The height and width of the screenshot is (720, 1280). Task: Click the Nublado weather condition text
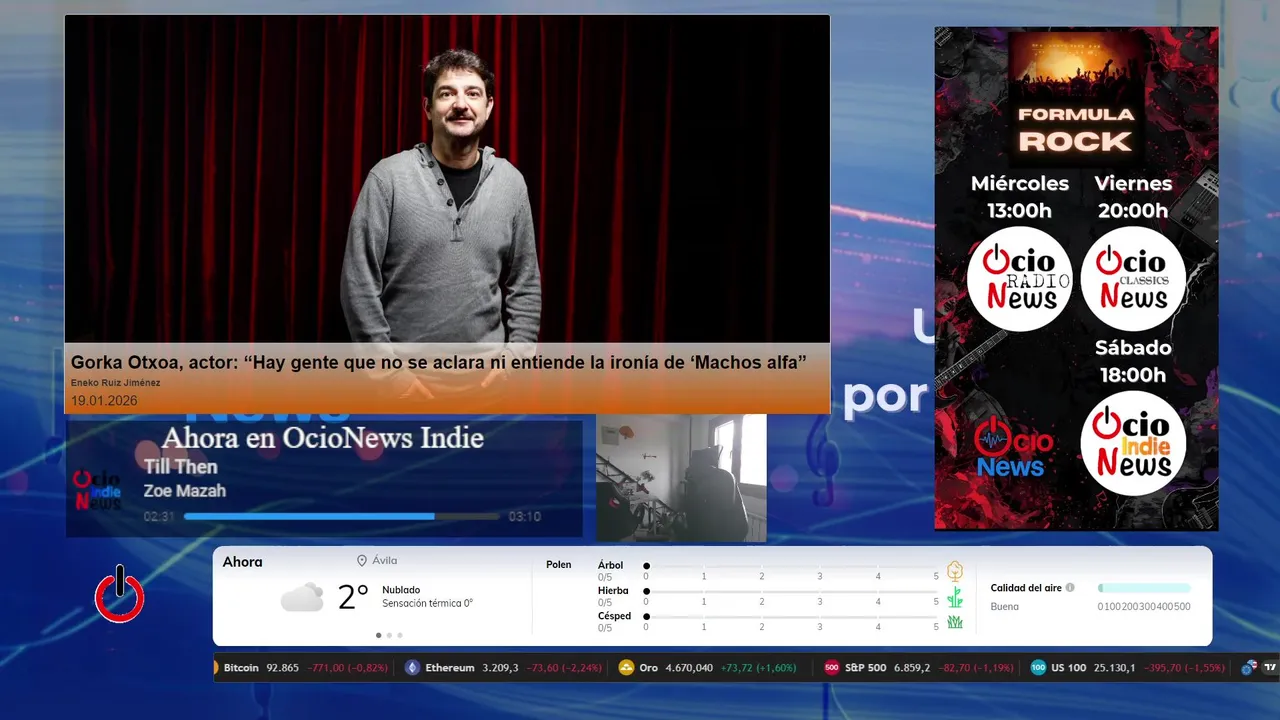pyautogui.click(x=401, y=590)
